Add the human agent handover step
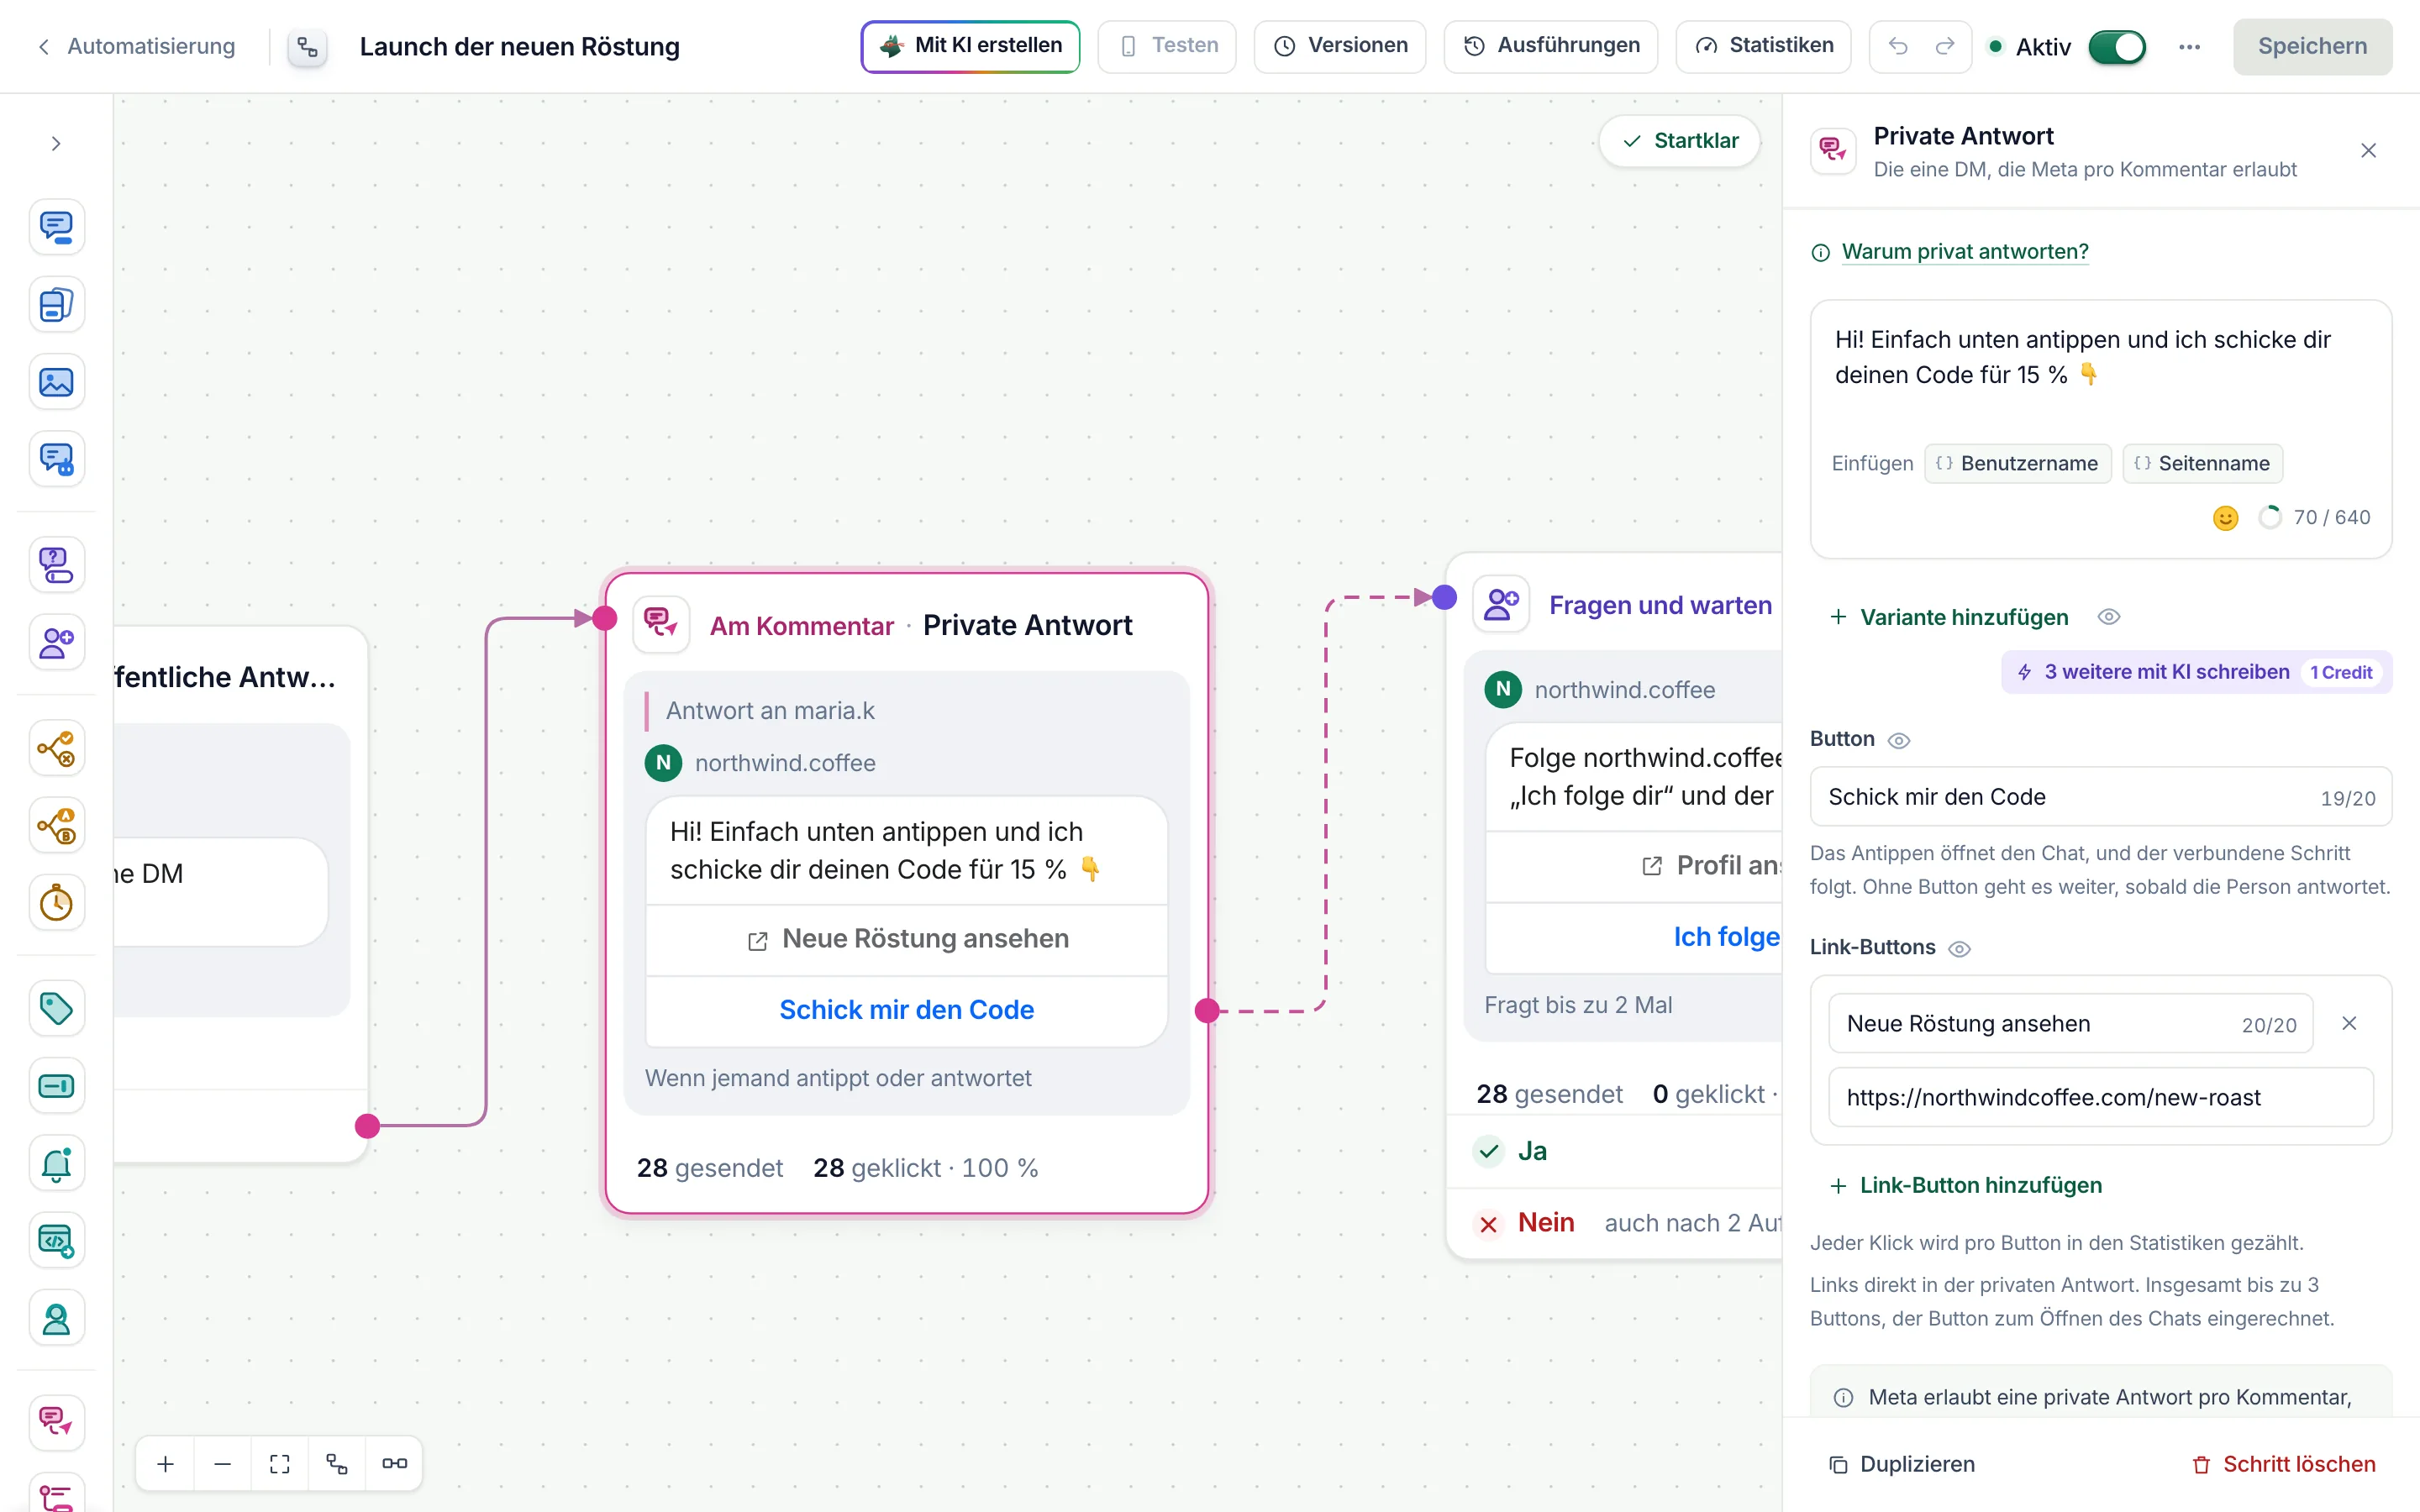The image size is (2420, 1512). pos(56,1319)
